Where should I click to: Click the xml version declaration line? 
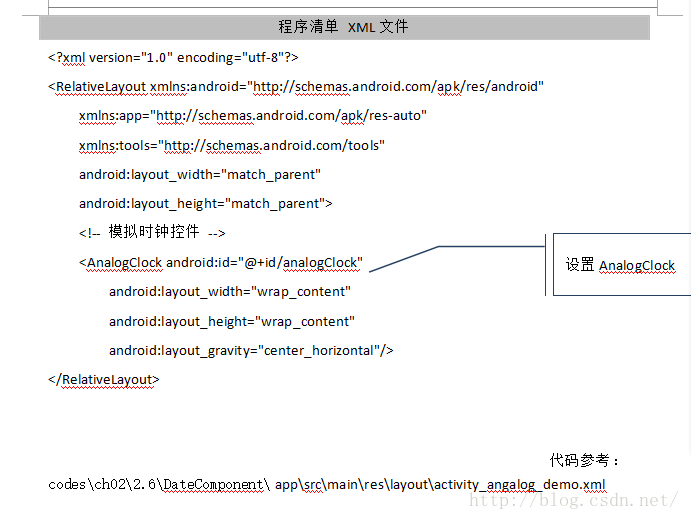[173, 58]
